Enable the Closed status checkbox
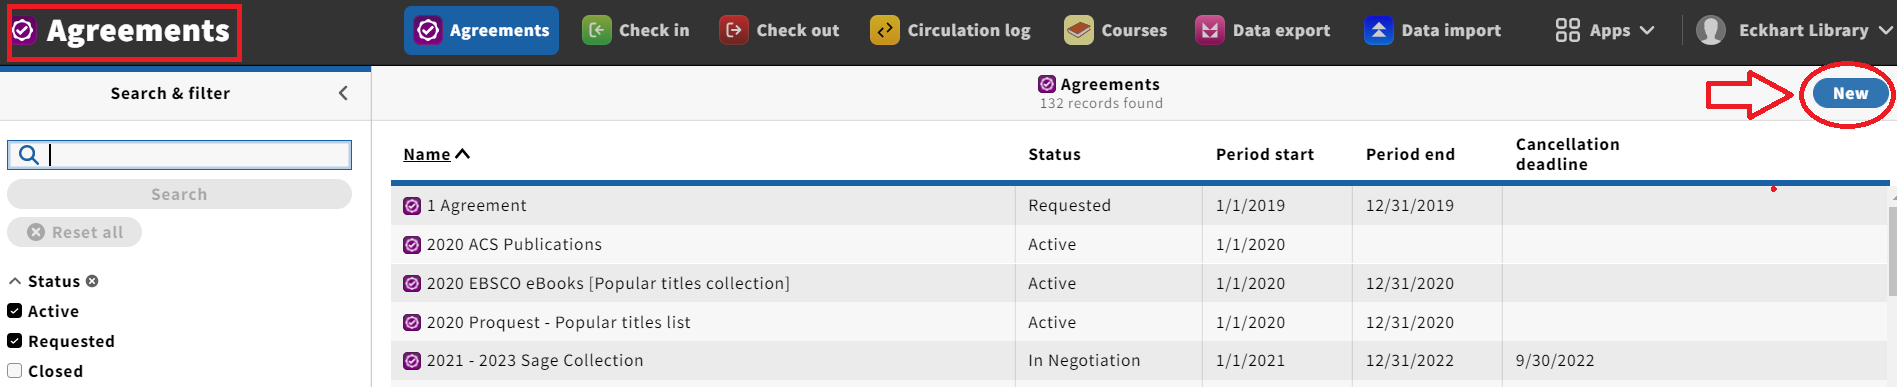The height and width of the screenshot is (387, 1897). (x=15, y=371)
